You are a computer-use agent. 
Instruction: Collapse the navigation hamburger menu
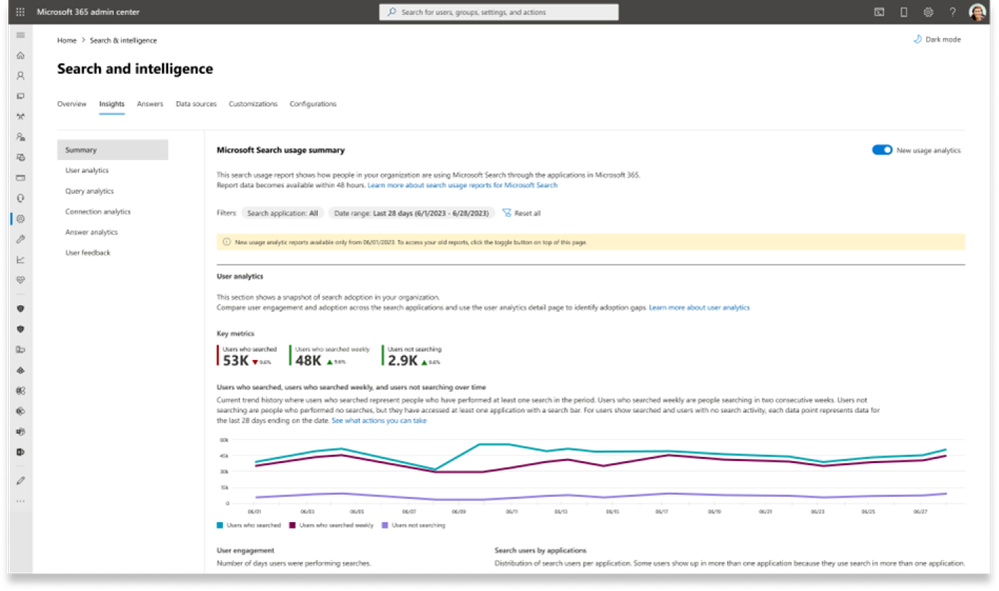pyautogui.click(x=20, y=35)
